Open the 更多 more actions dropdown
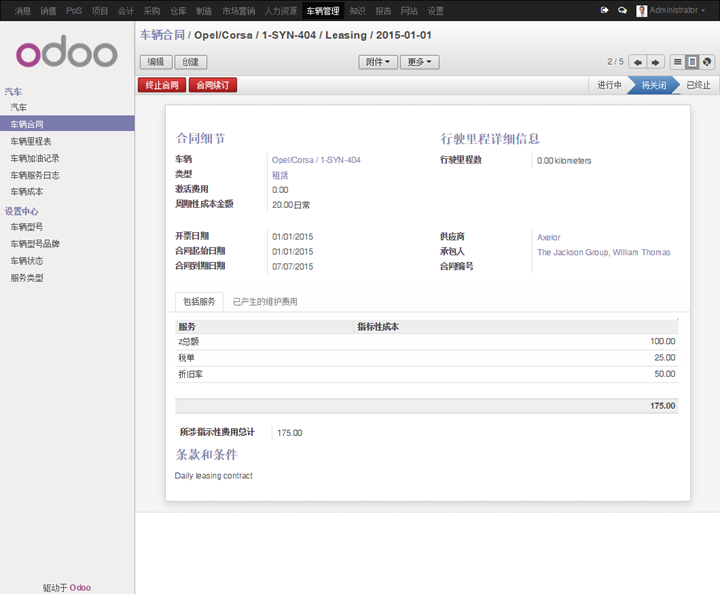 point(420,62)
